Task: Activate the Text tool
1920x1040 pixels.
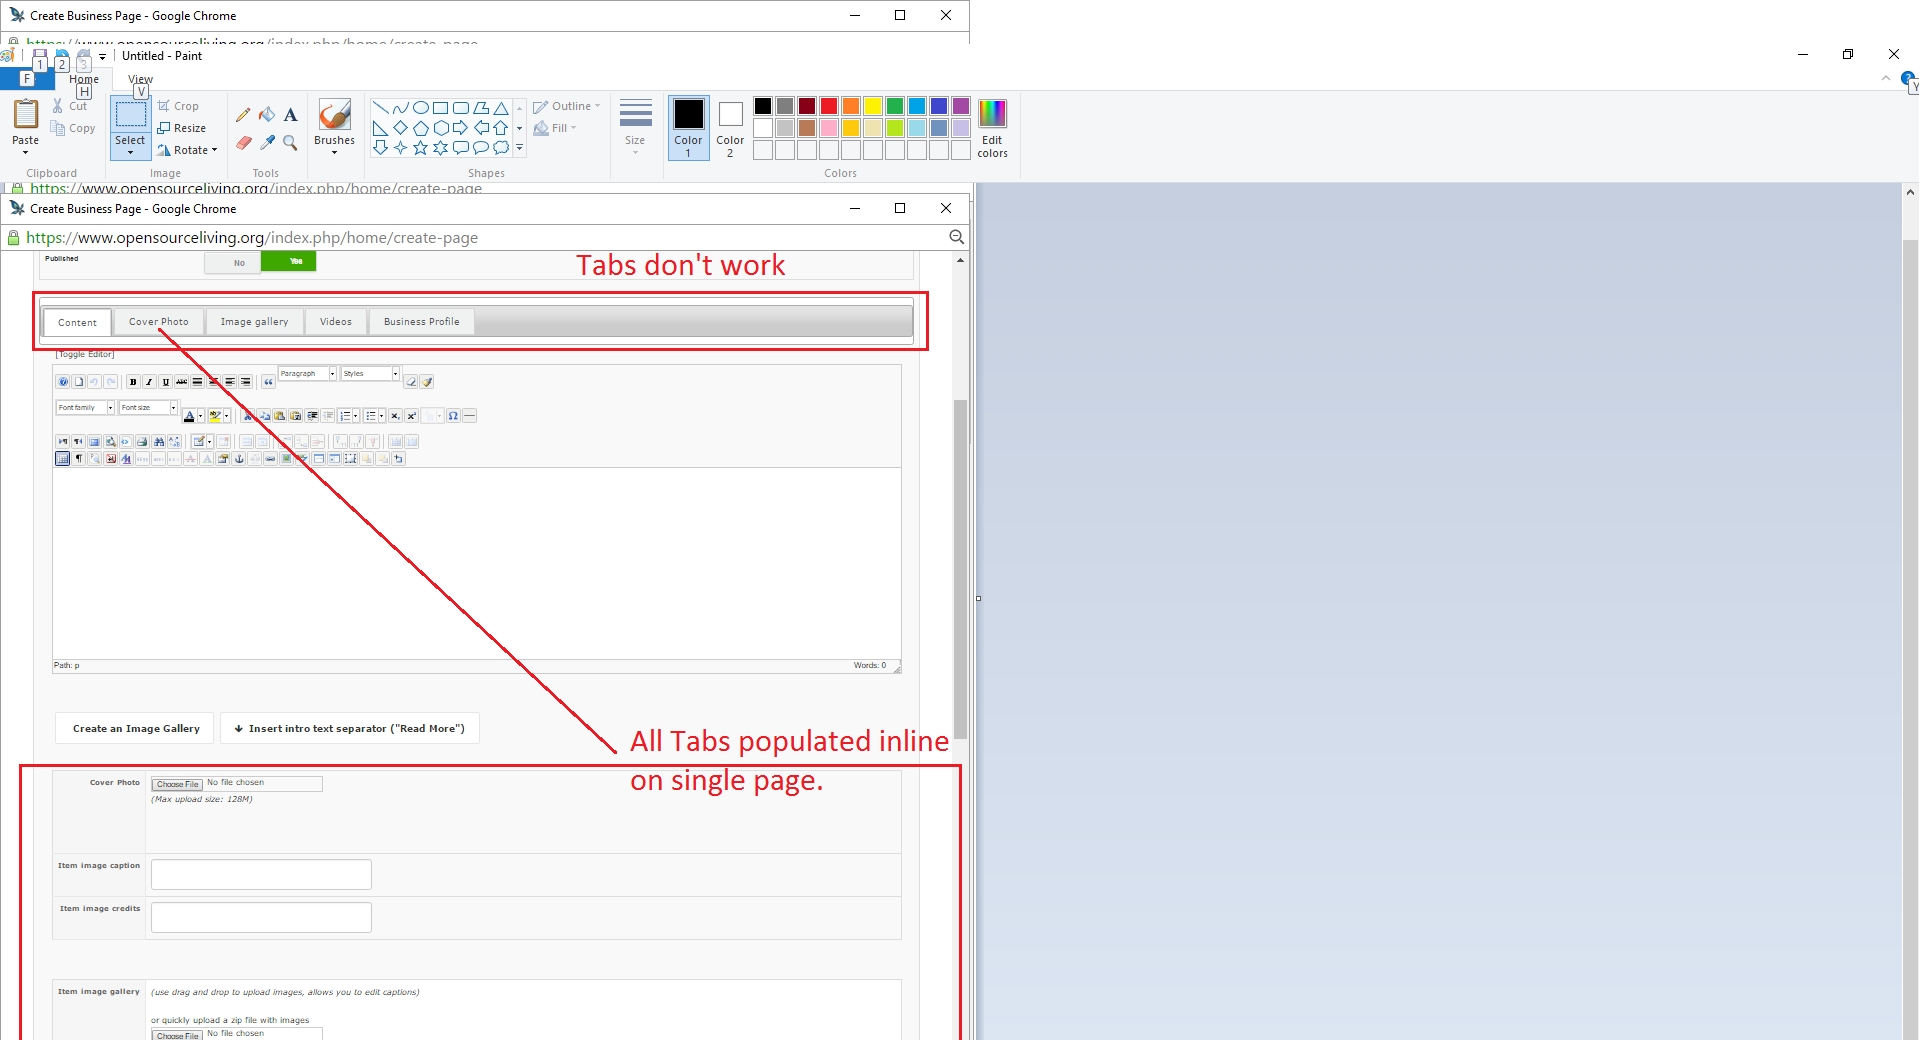Action: pos(291,115)
